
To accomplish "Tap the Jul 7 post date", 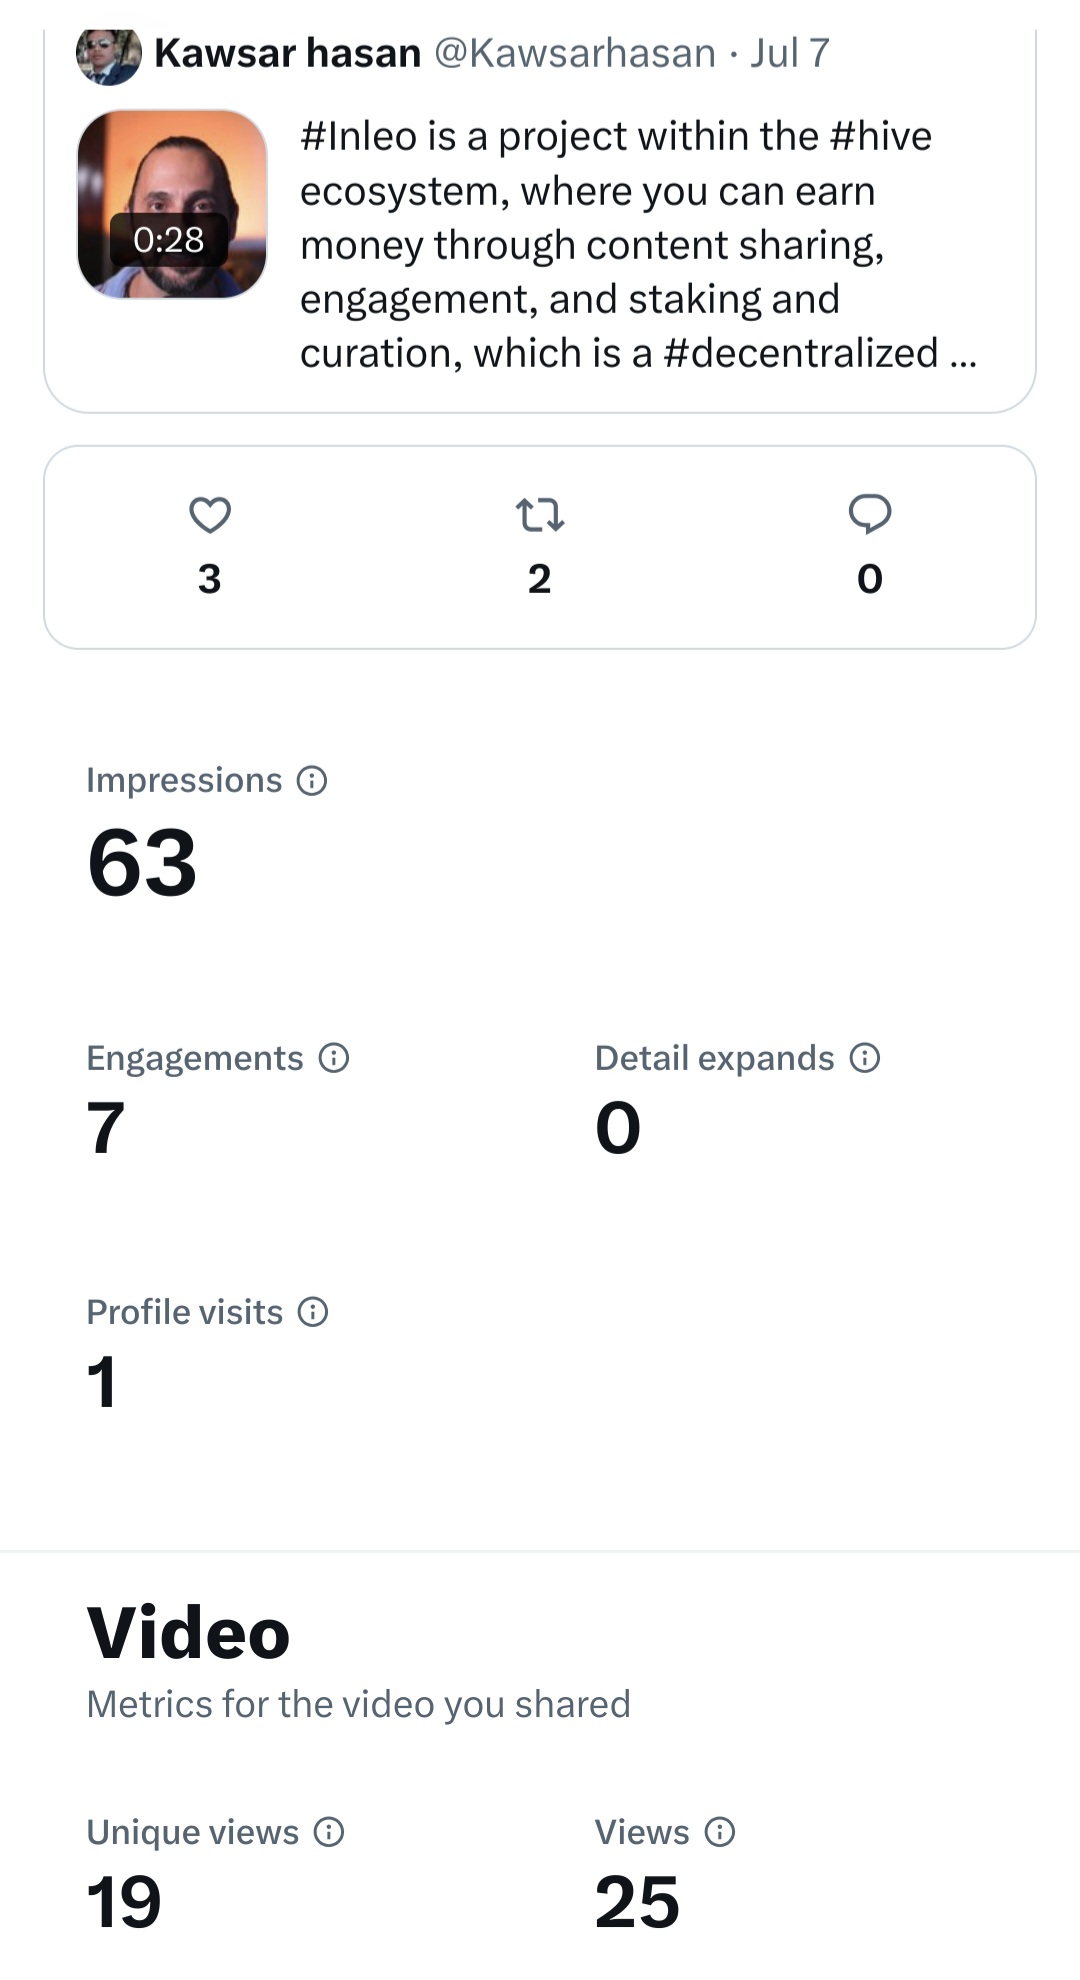I will tap(790, 53).
